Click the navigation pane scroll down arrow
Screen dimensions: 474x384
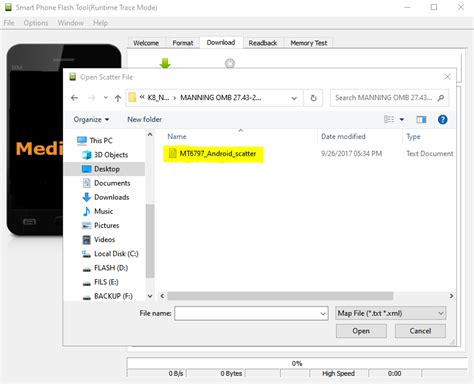coord(150,296)
